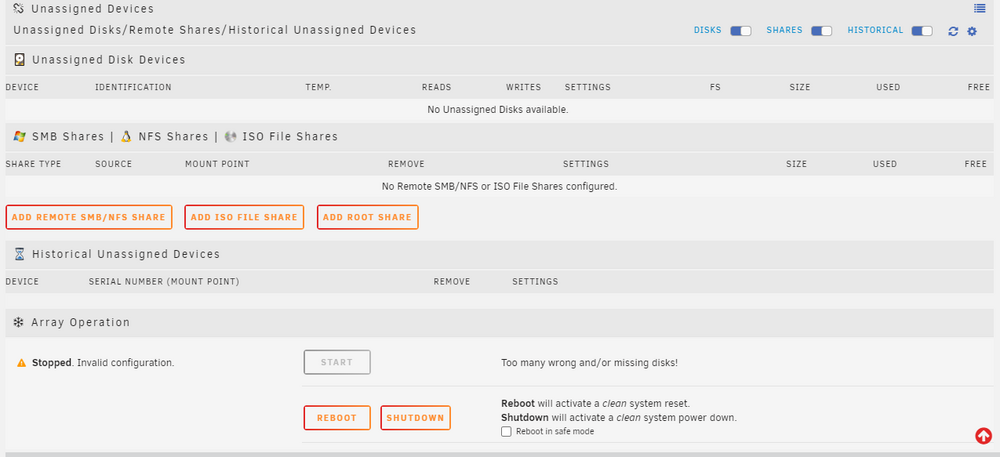This screenshot has height=457, width=1000.
Task: Click the Reboot button
Action: coord(337,418)
